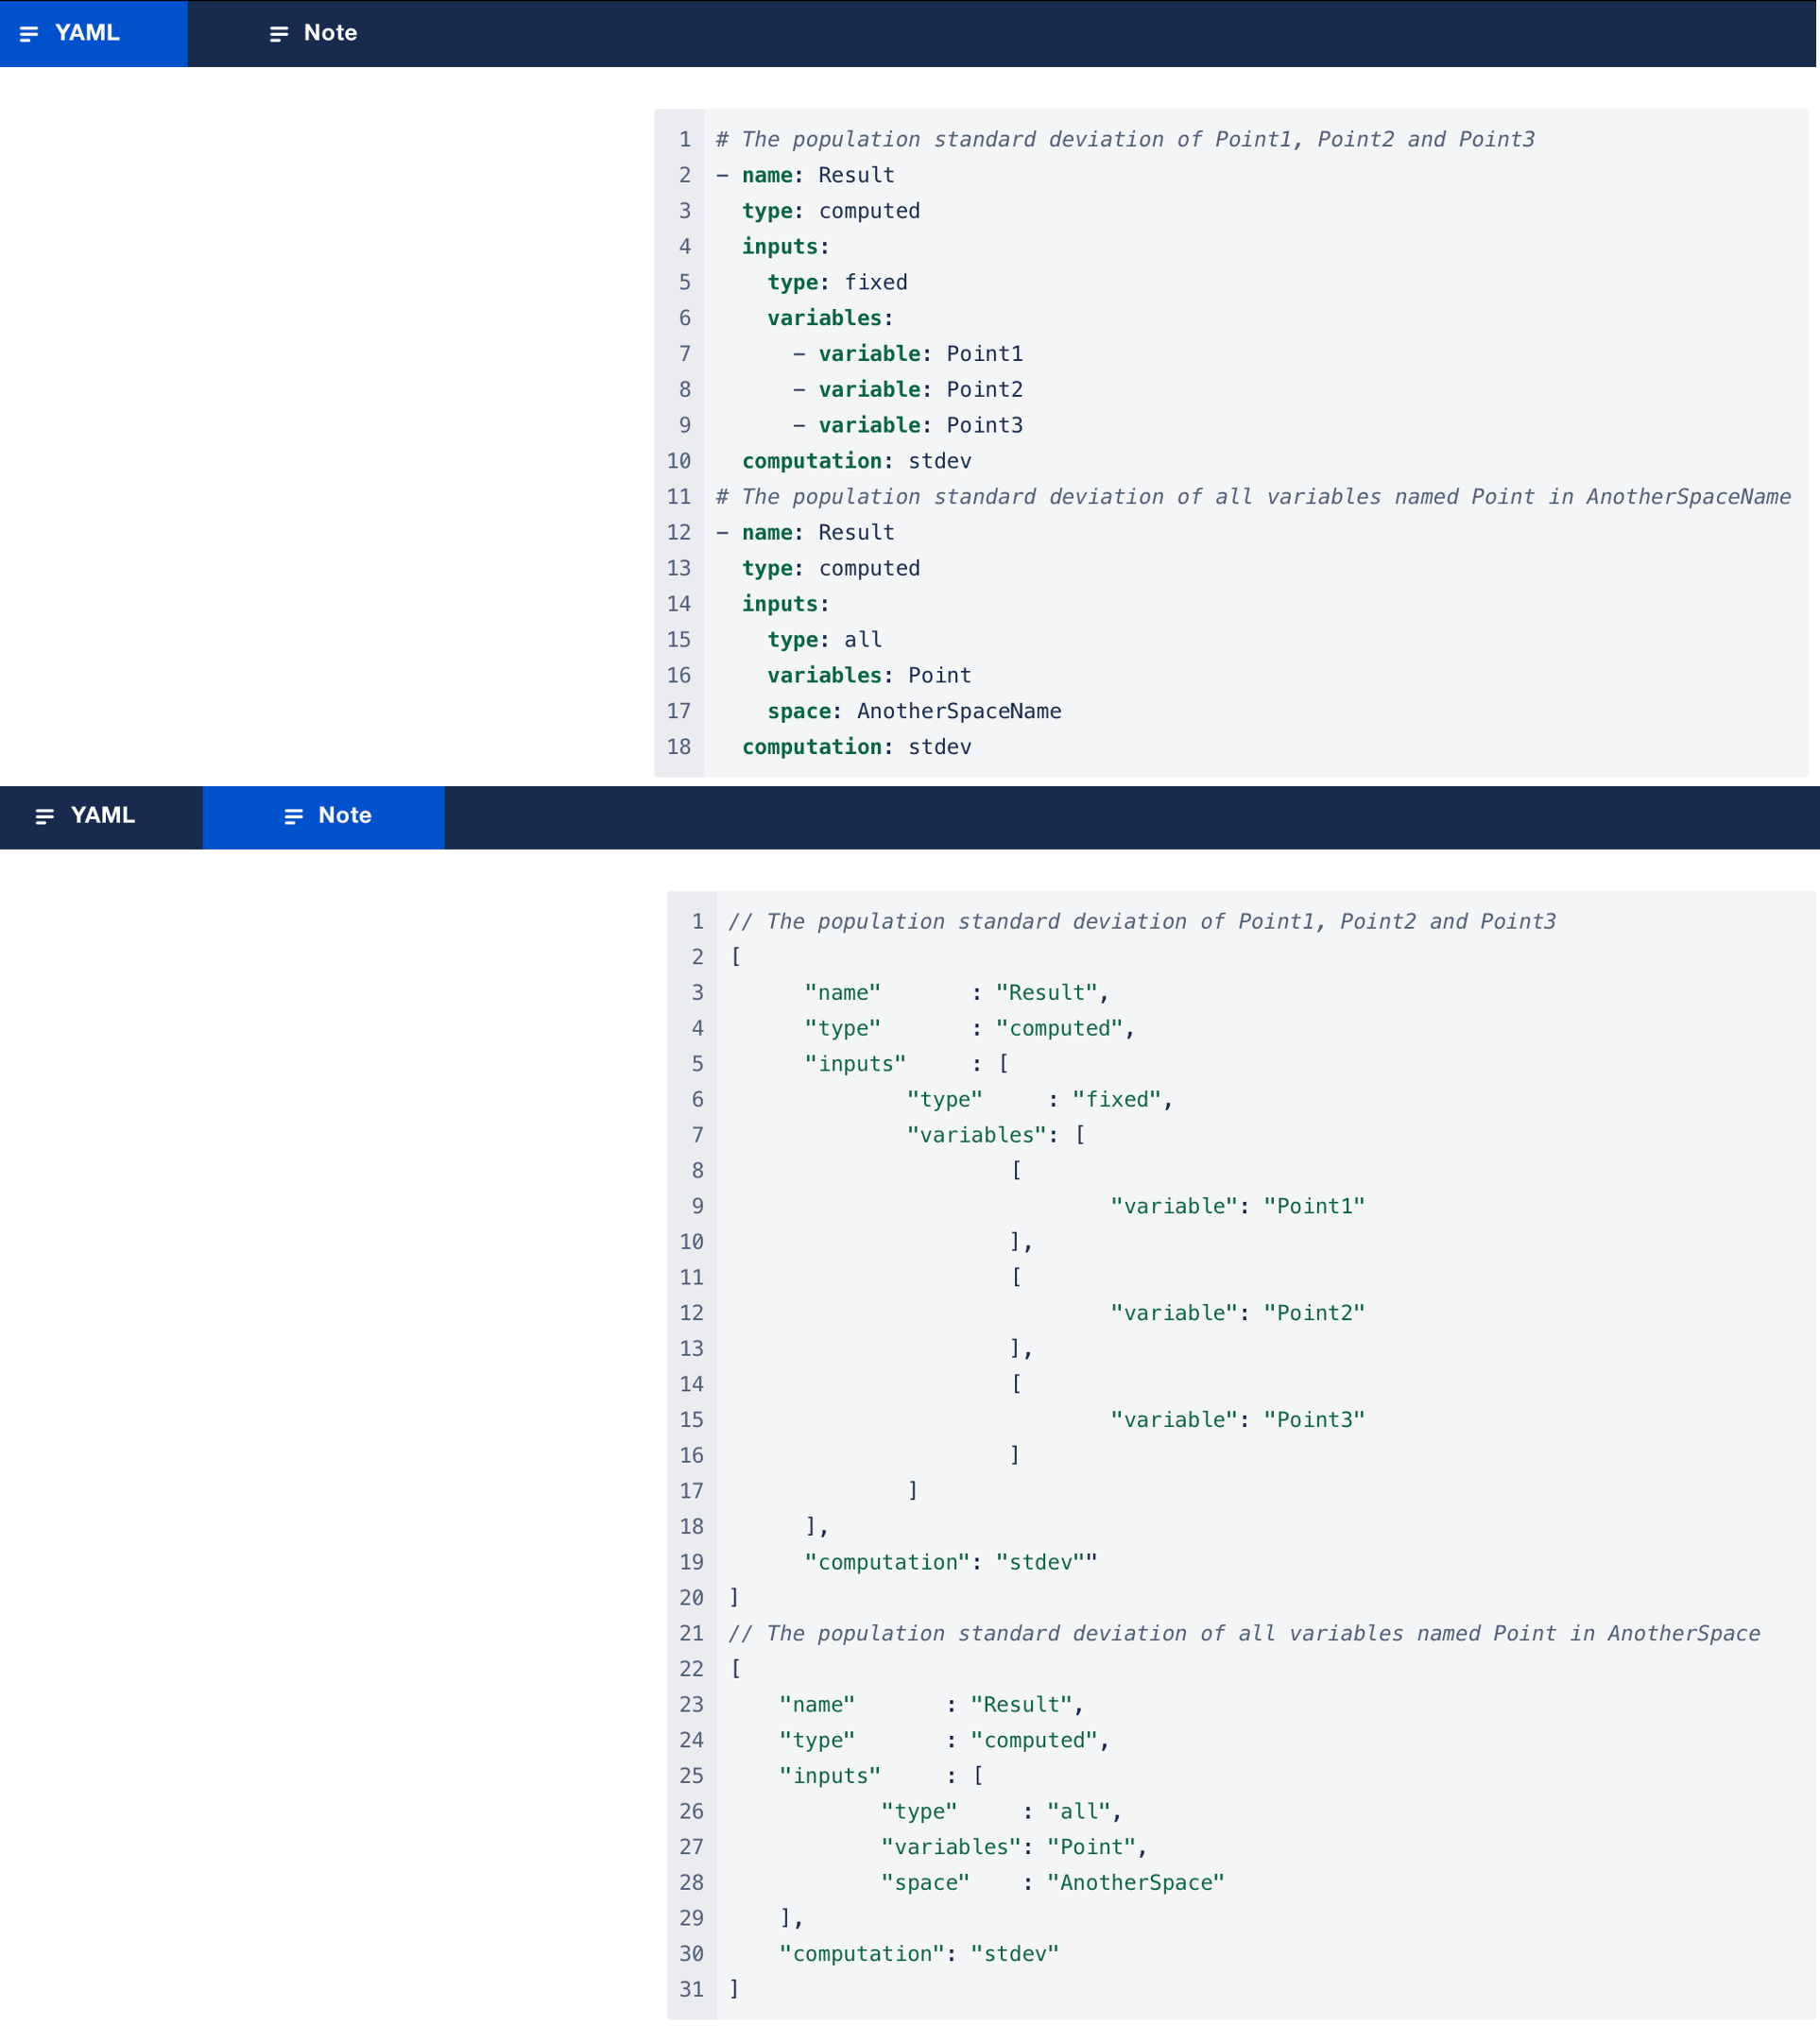Click 'computation: stdev' on YAML line 10
The height and width of the screenshot is (2026, 1820).
pyautogui.click(x=856, y=461)
